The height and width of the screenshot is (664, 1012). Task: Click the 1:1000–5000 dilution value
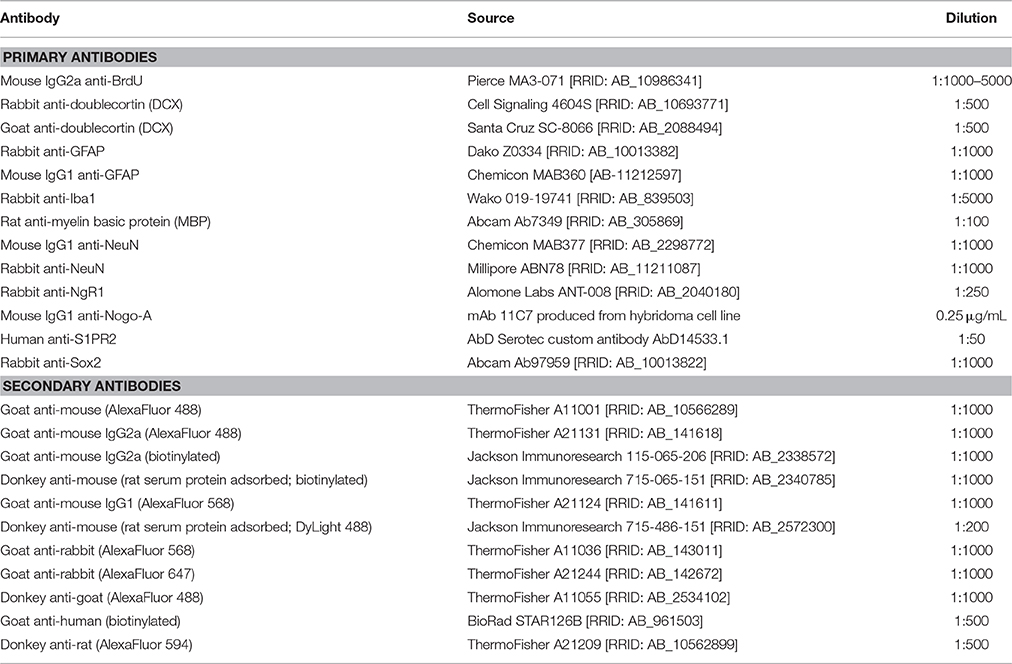pyautogui.click(x=971, y=81)
